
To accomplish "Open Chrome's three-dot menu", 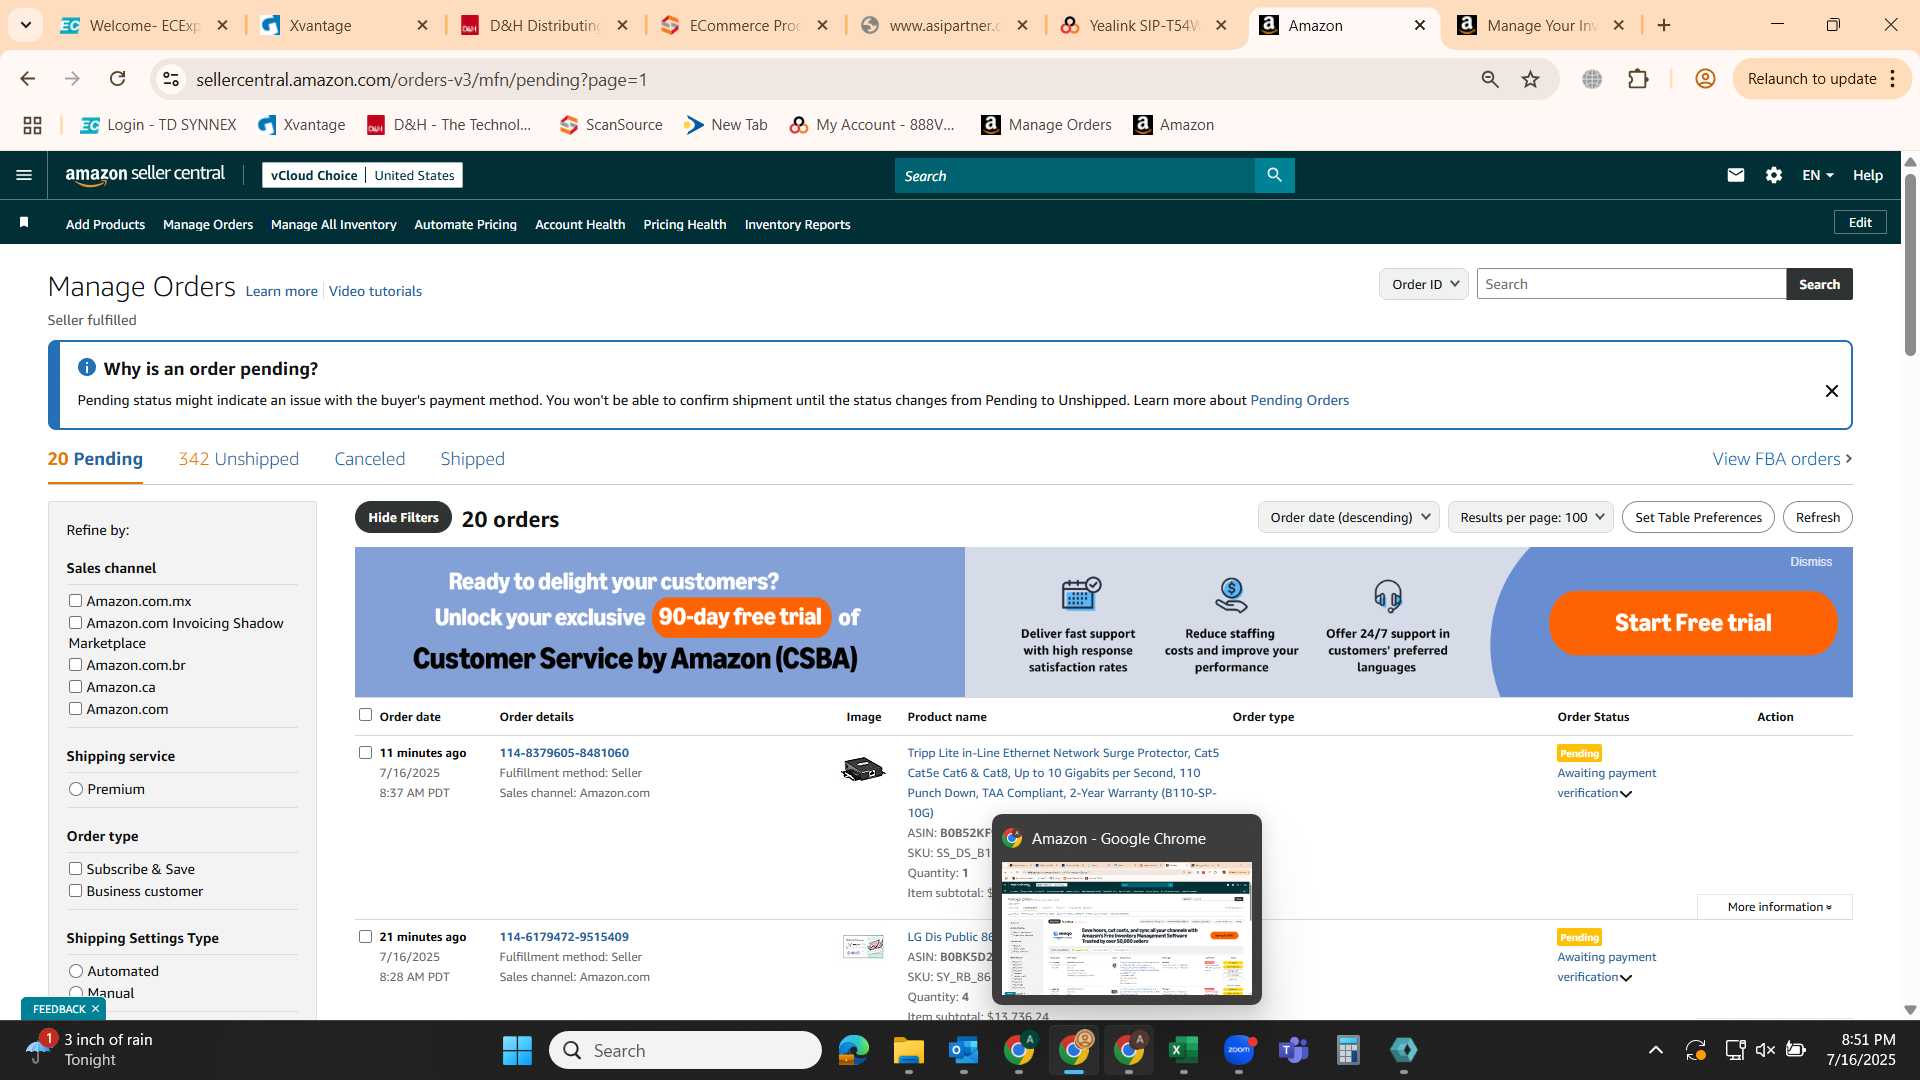I will 1893,79.
